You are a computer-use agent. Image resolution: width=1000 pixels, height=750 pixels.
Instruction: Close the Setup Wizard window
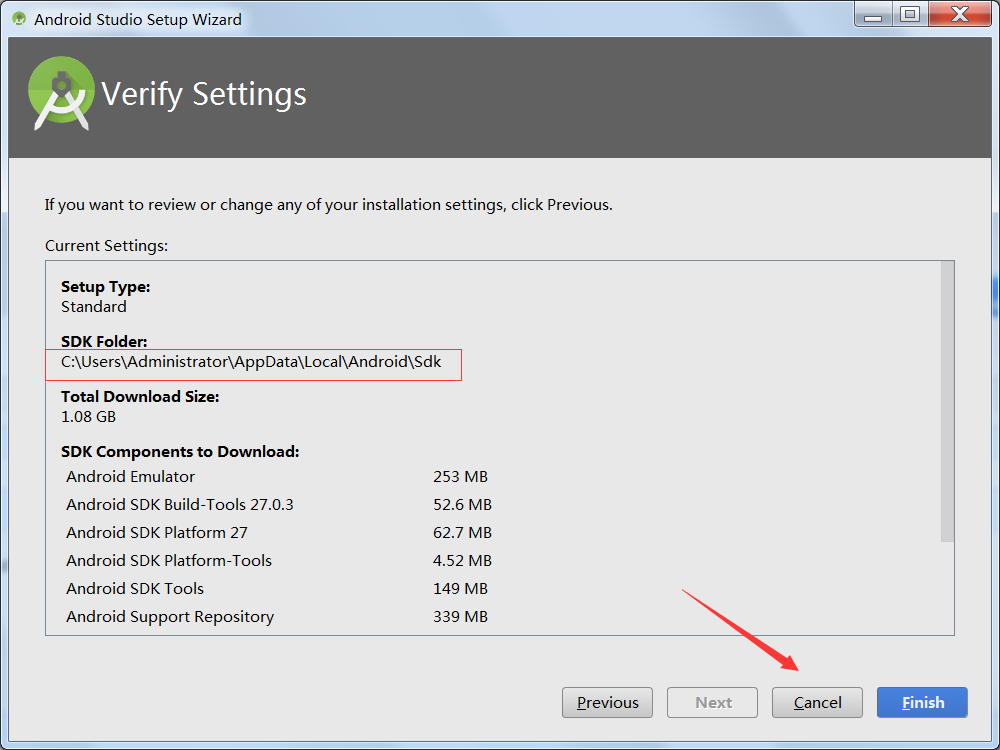tap(960, 15)
